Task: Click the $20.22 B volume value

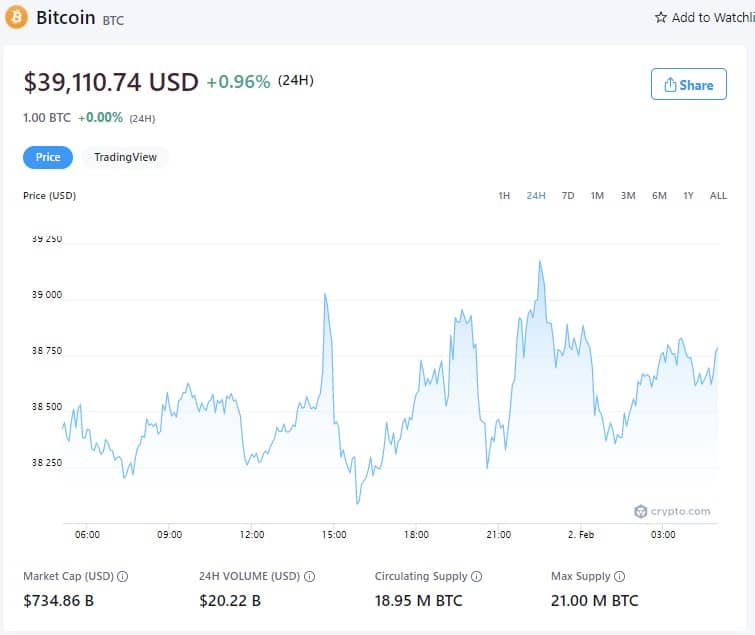Action: 230,601
